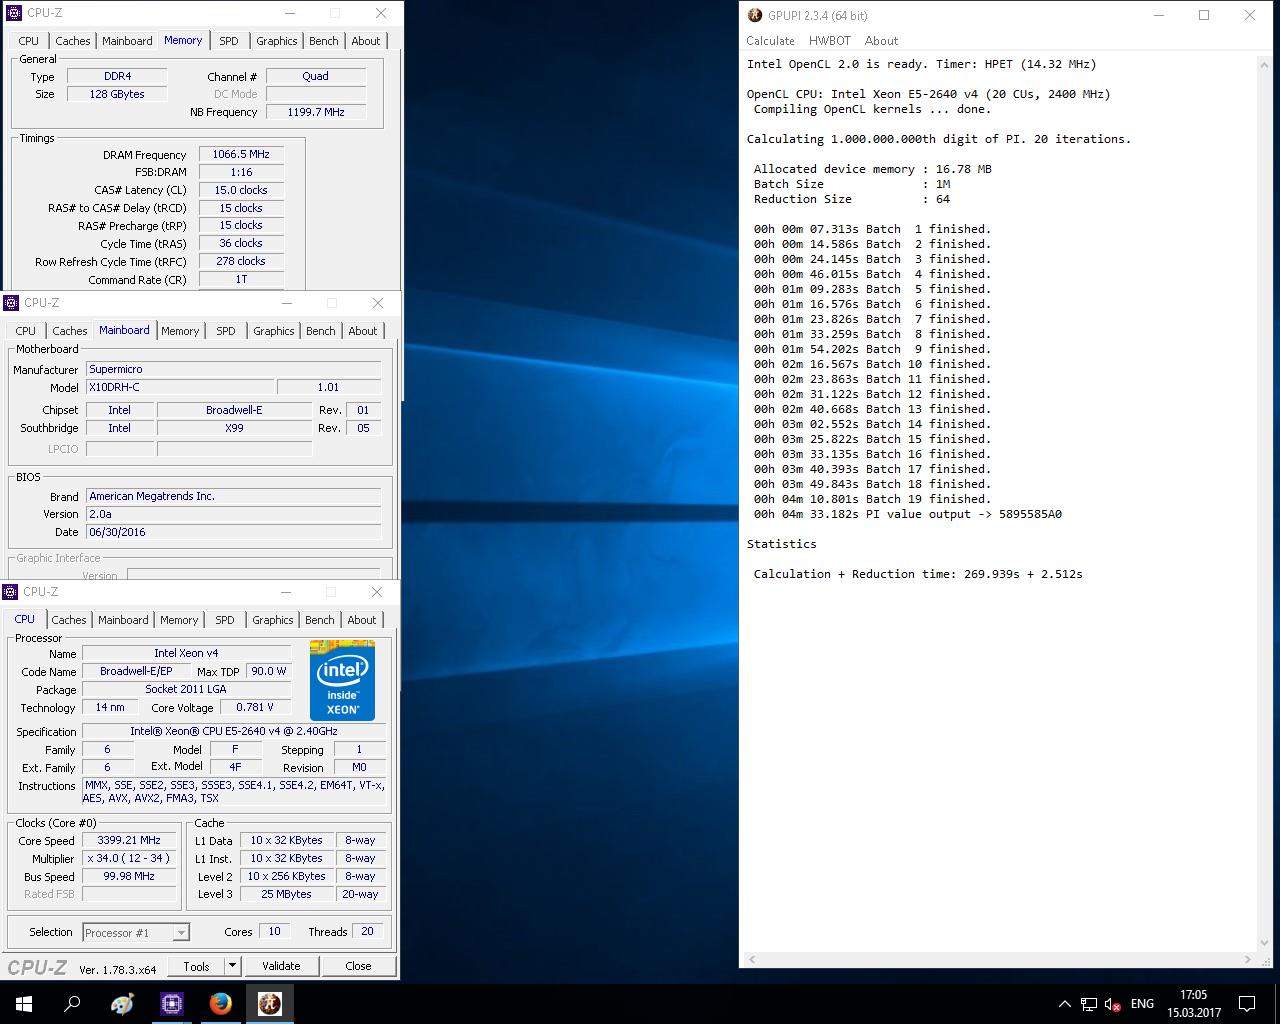
Task: Click the Xeon CPU E5-2640 v4 specification field
Action: [234, 731]
